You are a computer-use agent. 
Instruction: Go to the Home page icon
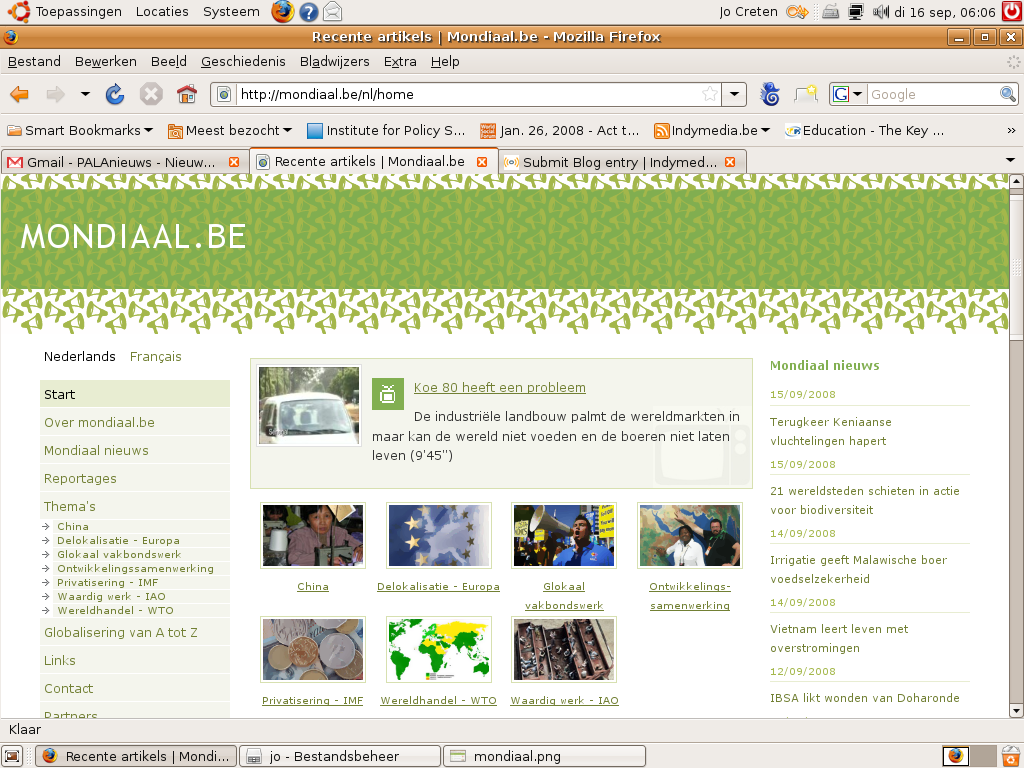(x=187, y=95)
